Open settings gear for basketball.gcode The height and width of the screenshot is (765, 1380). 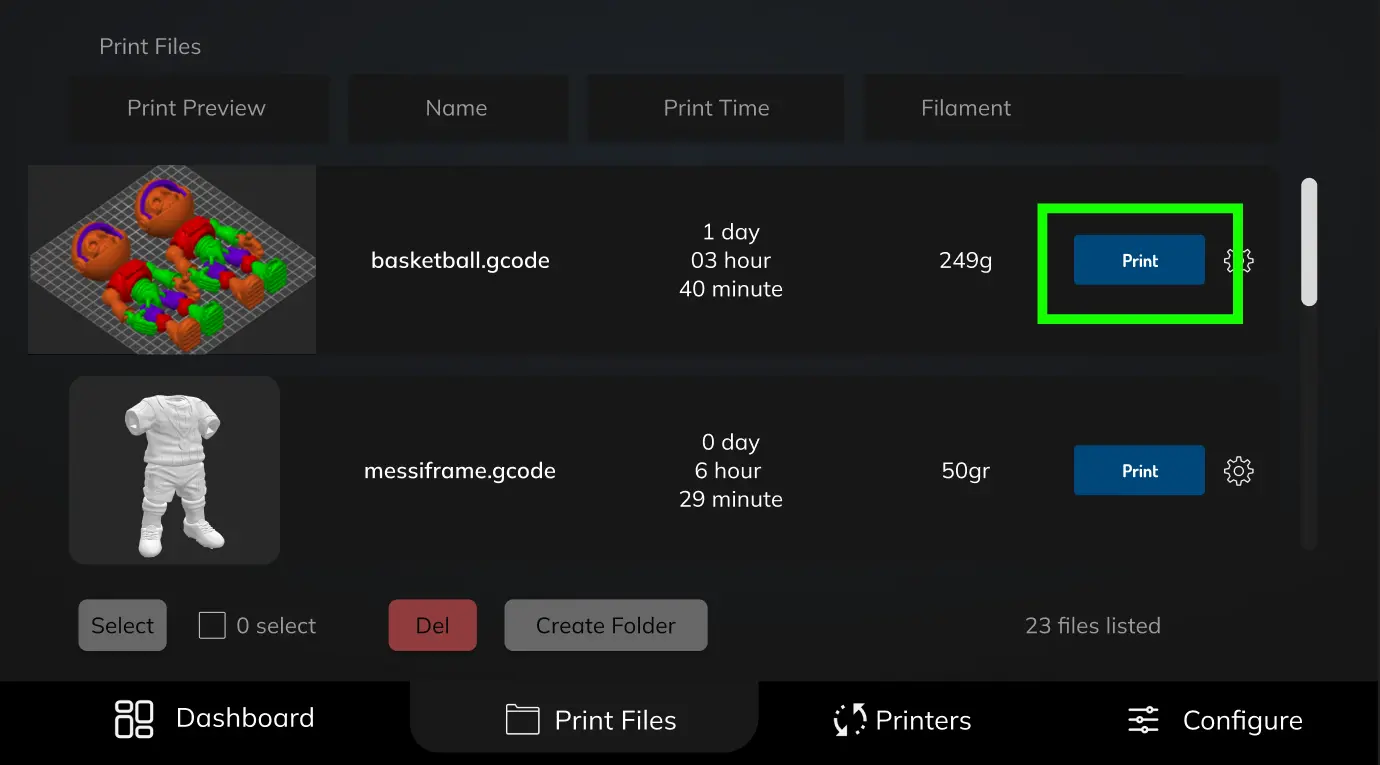click(1238, 261)
